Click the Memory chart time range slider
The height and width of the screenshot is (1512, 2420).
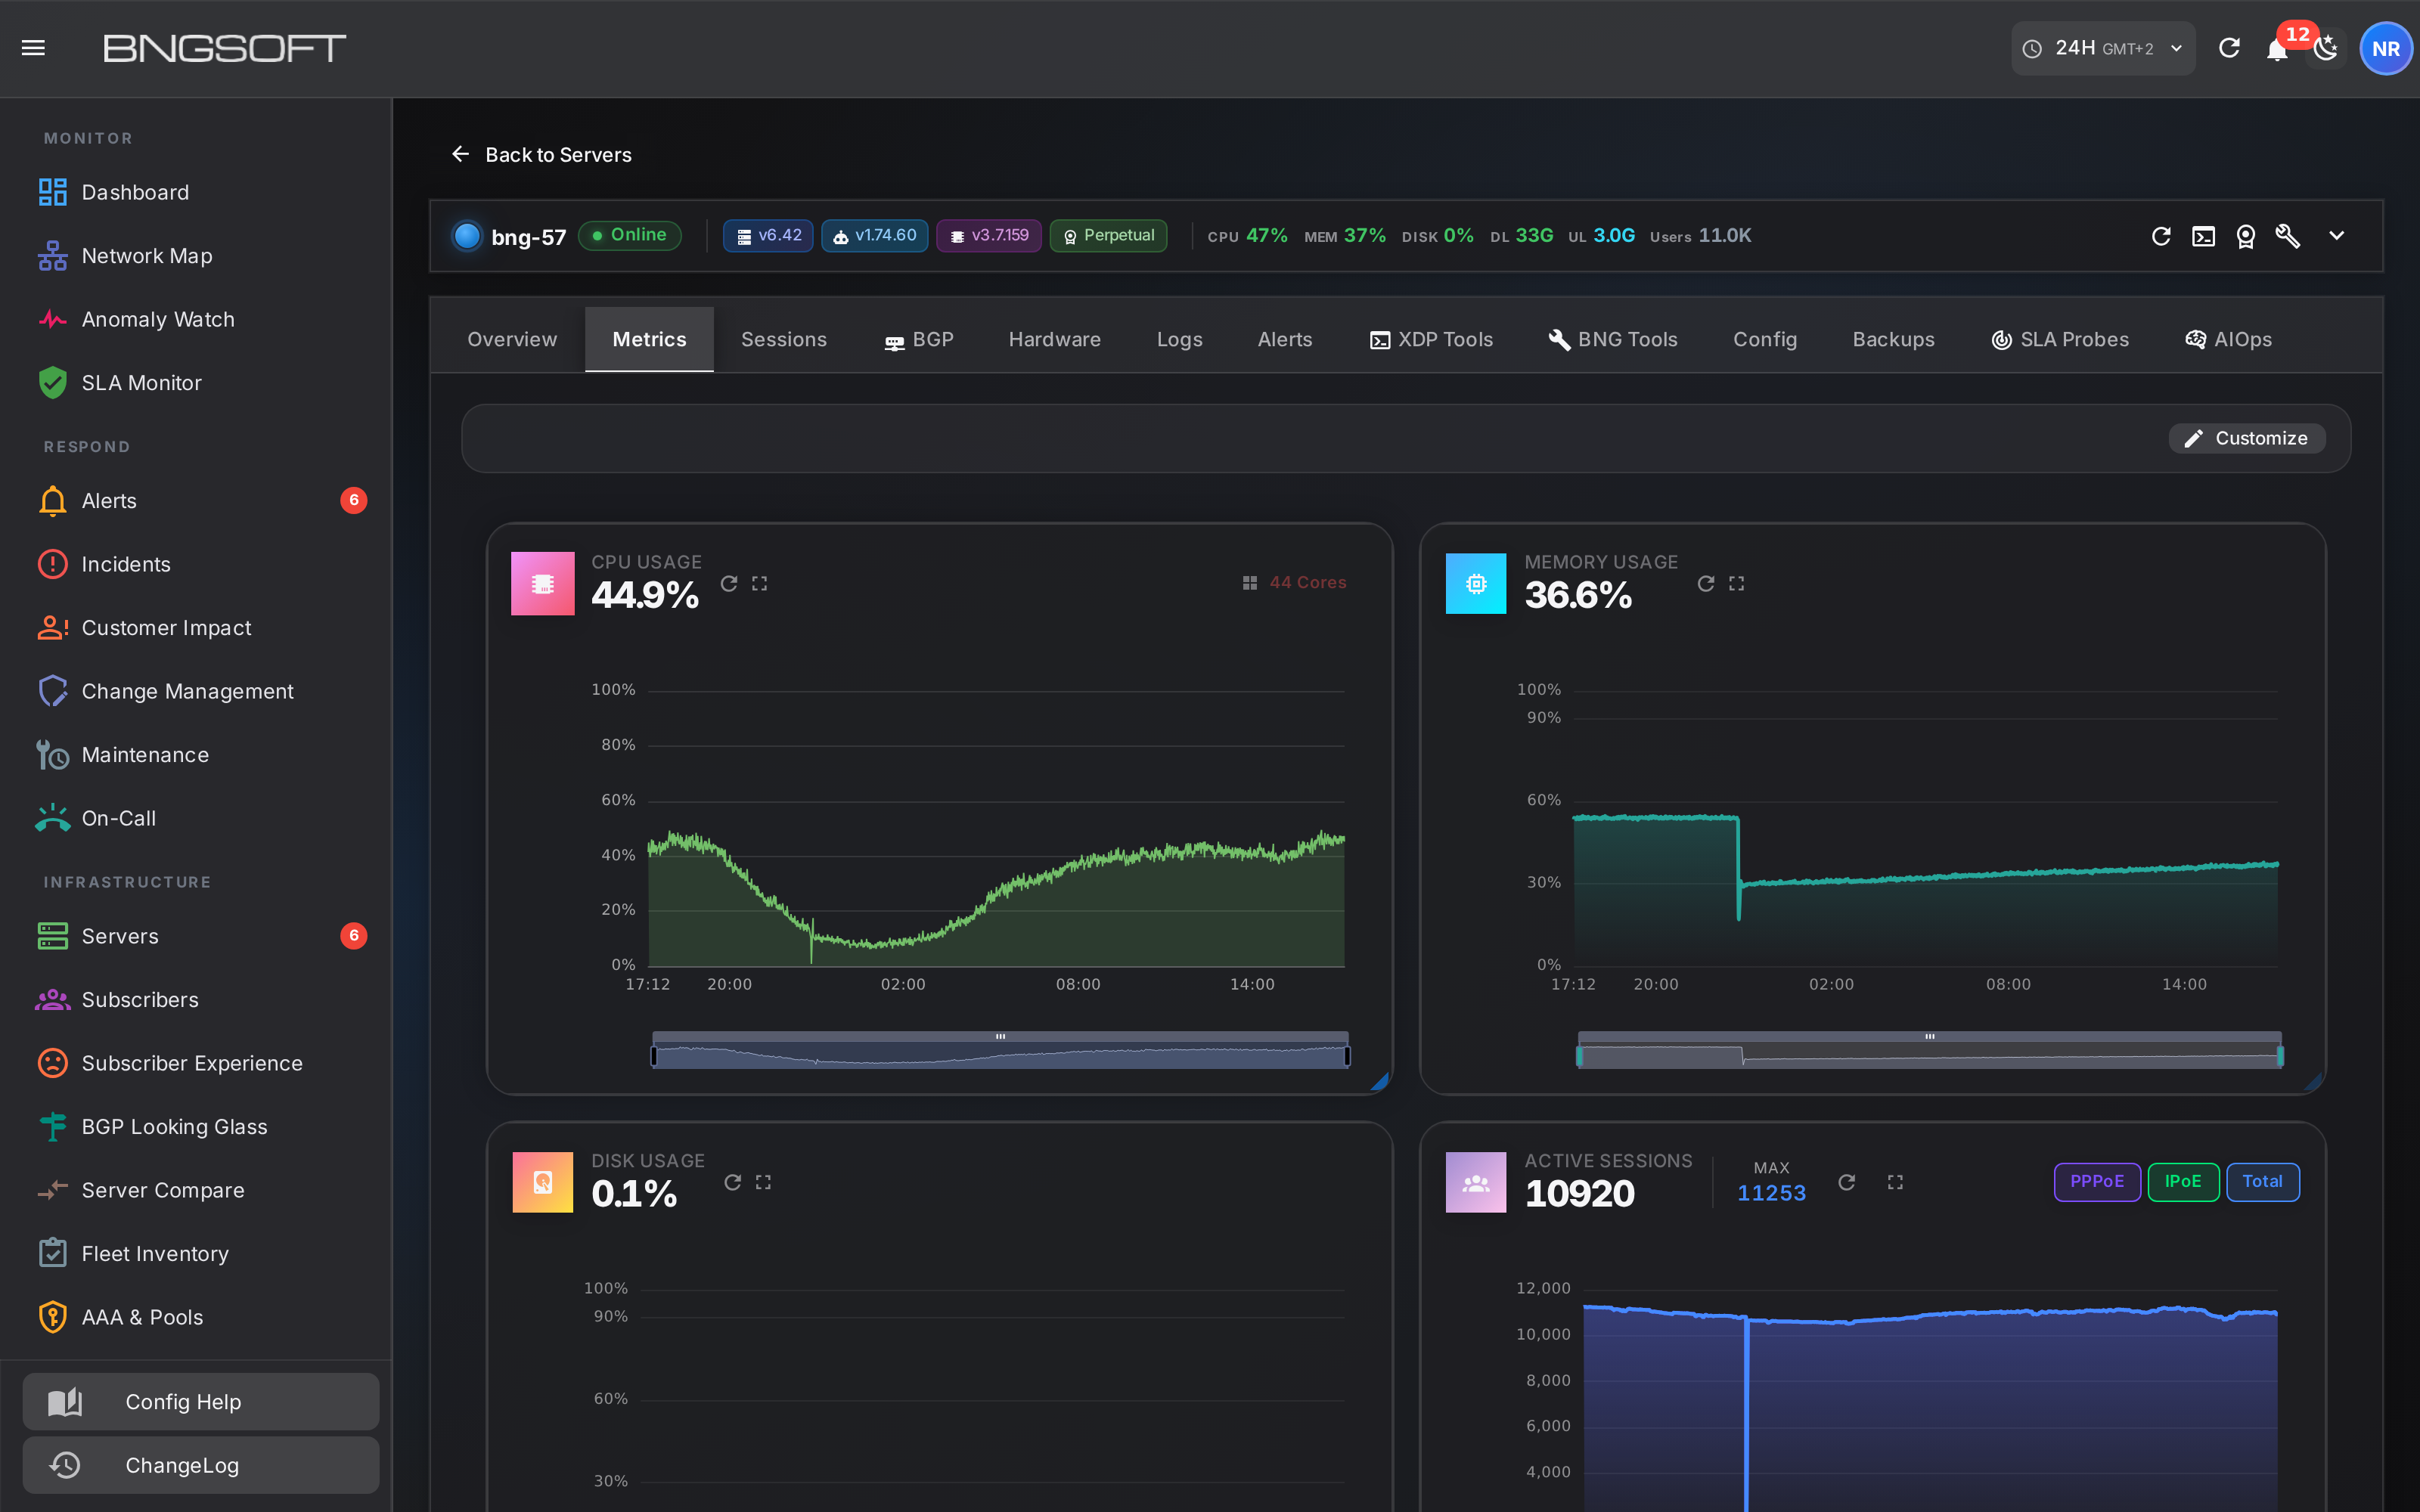click(x=1930, y=1051)
